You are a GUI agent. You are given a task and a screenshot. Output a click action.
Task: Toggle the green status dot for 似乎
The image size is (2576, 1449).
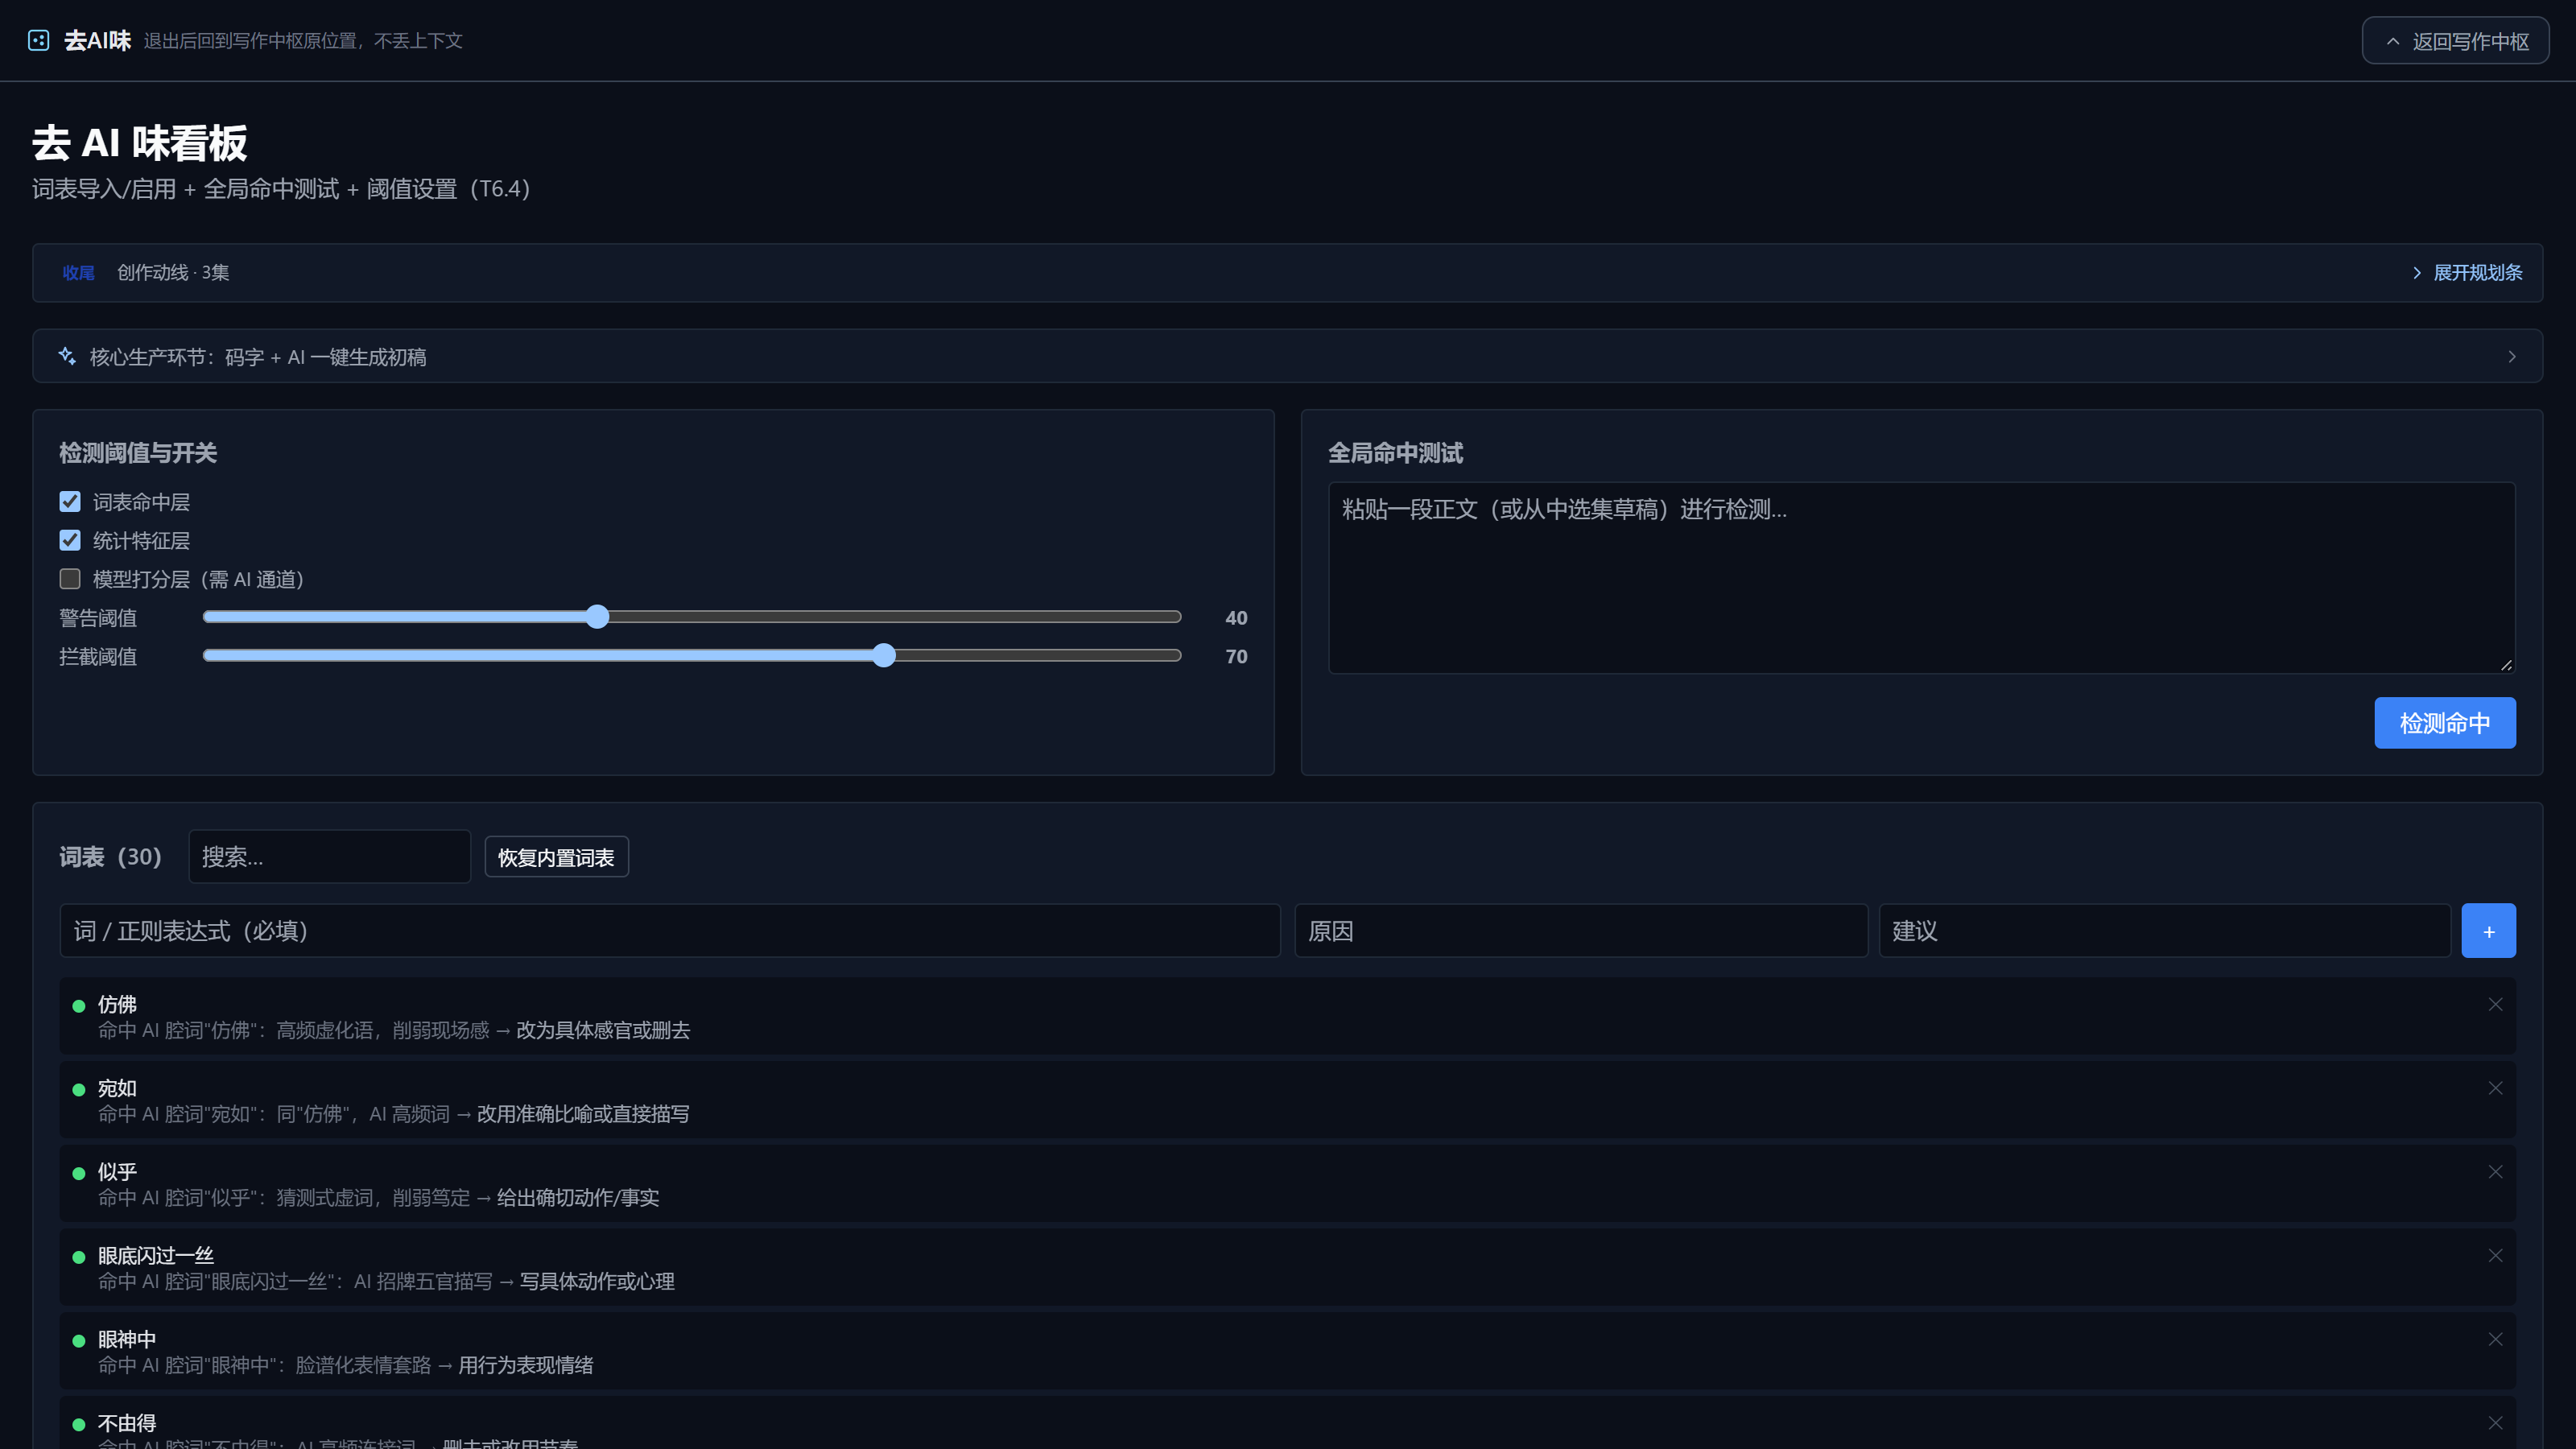79,1174
